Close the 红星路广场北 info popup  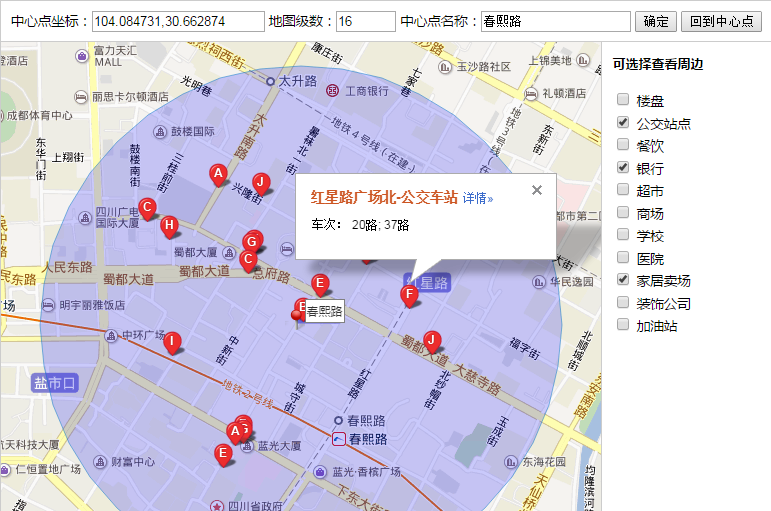(x=537, y=190)
